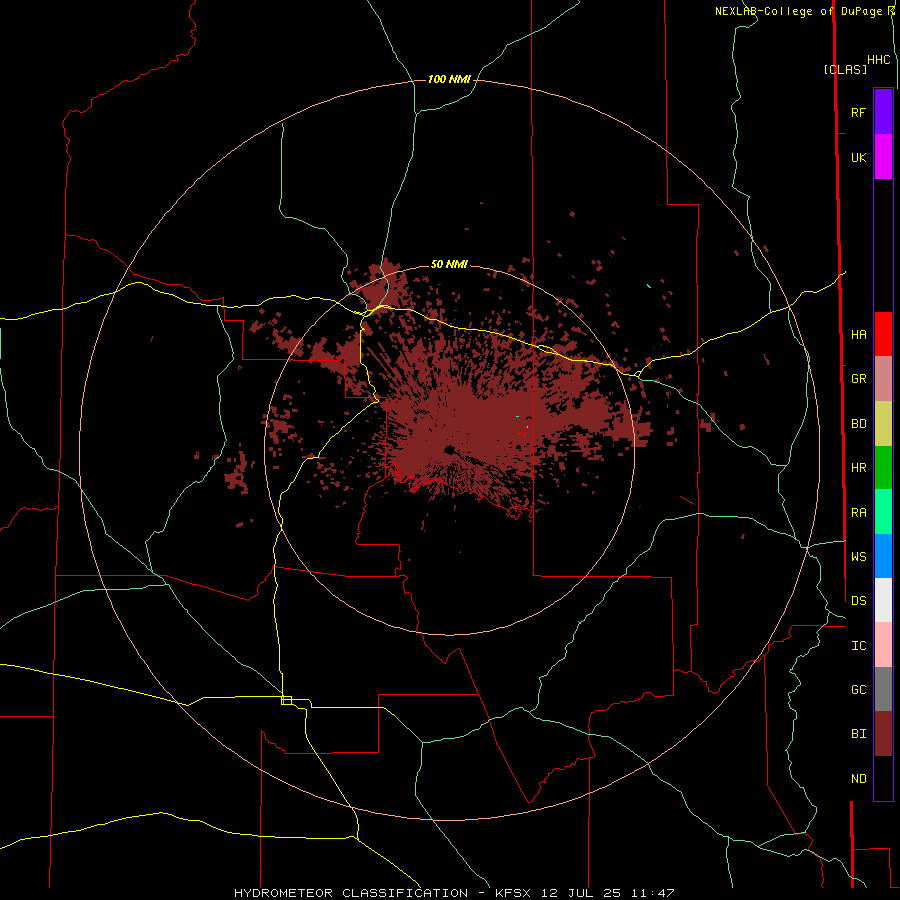Click the 12 JUL 25 date text

[x=583, y=893]
